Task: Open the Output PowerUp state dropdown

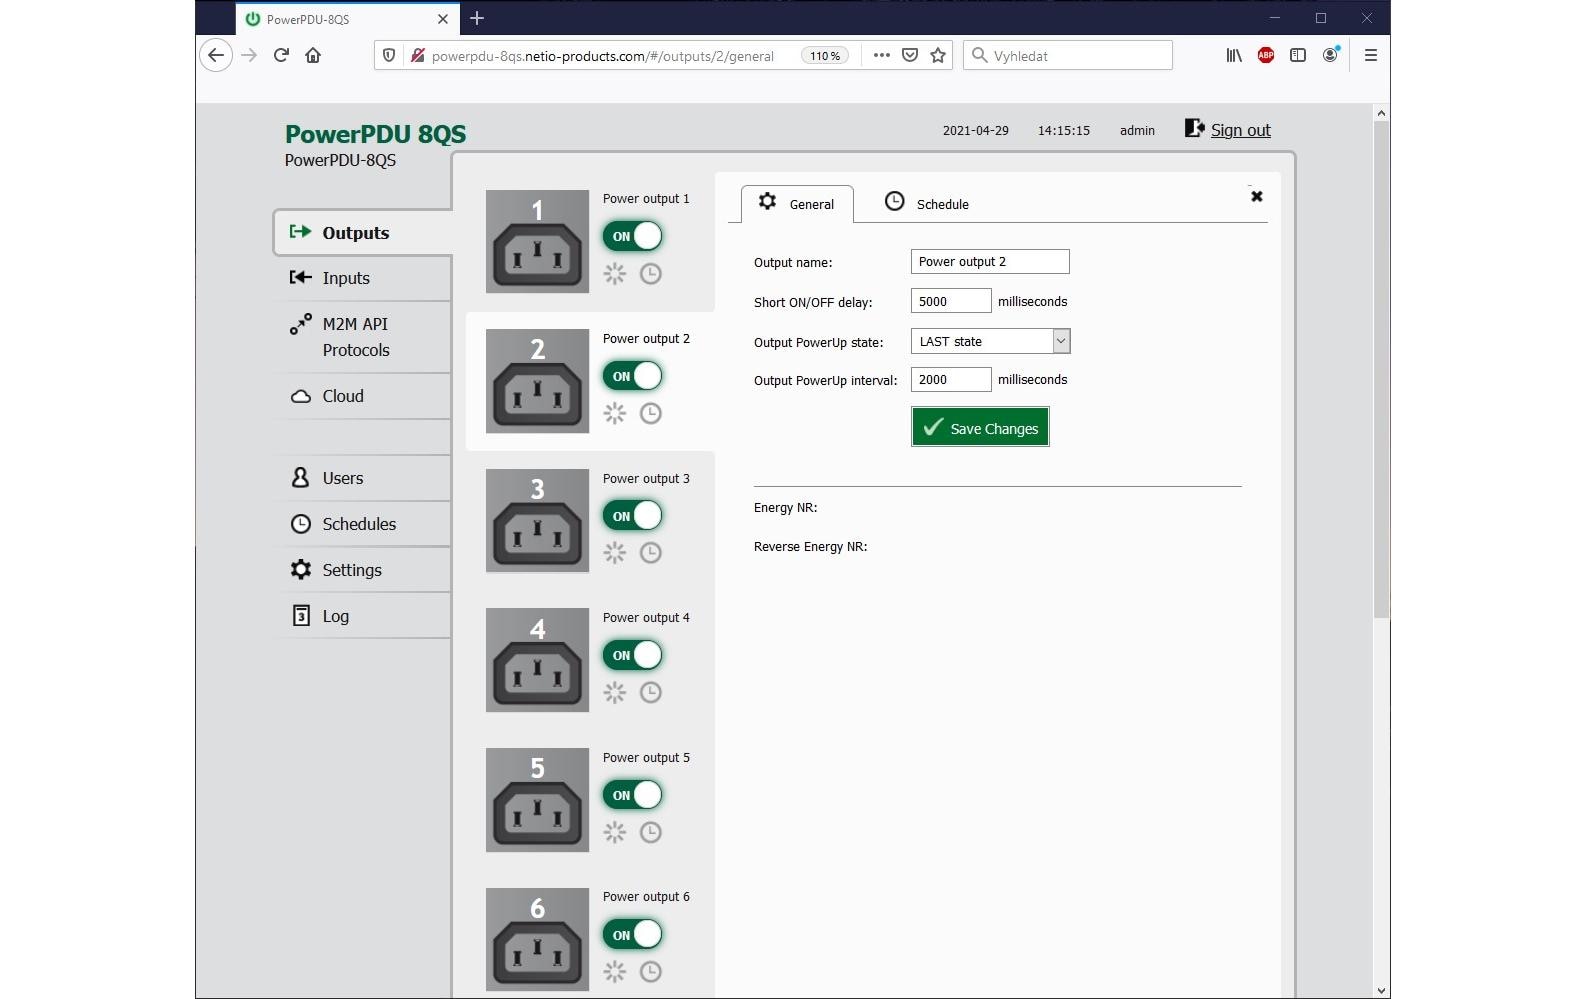Action: (990, 341)
